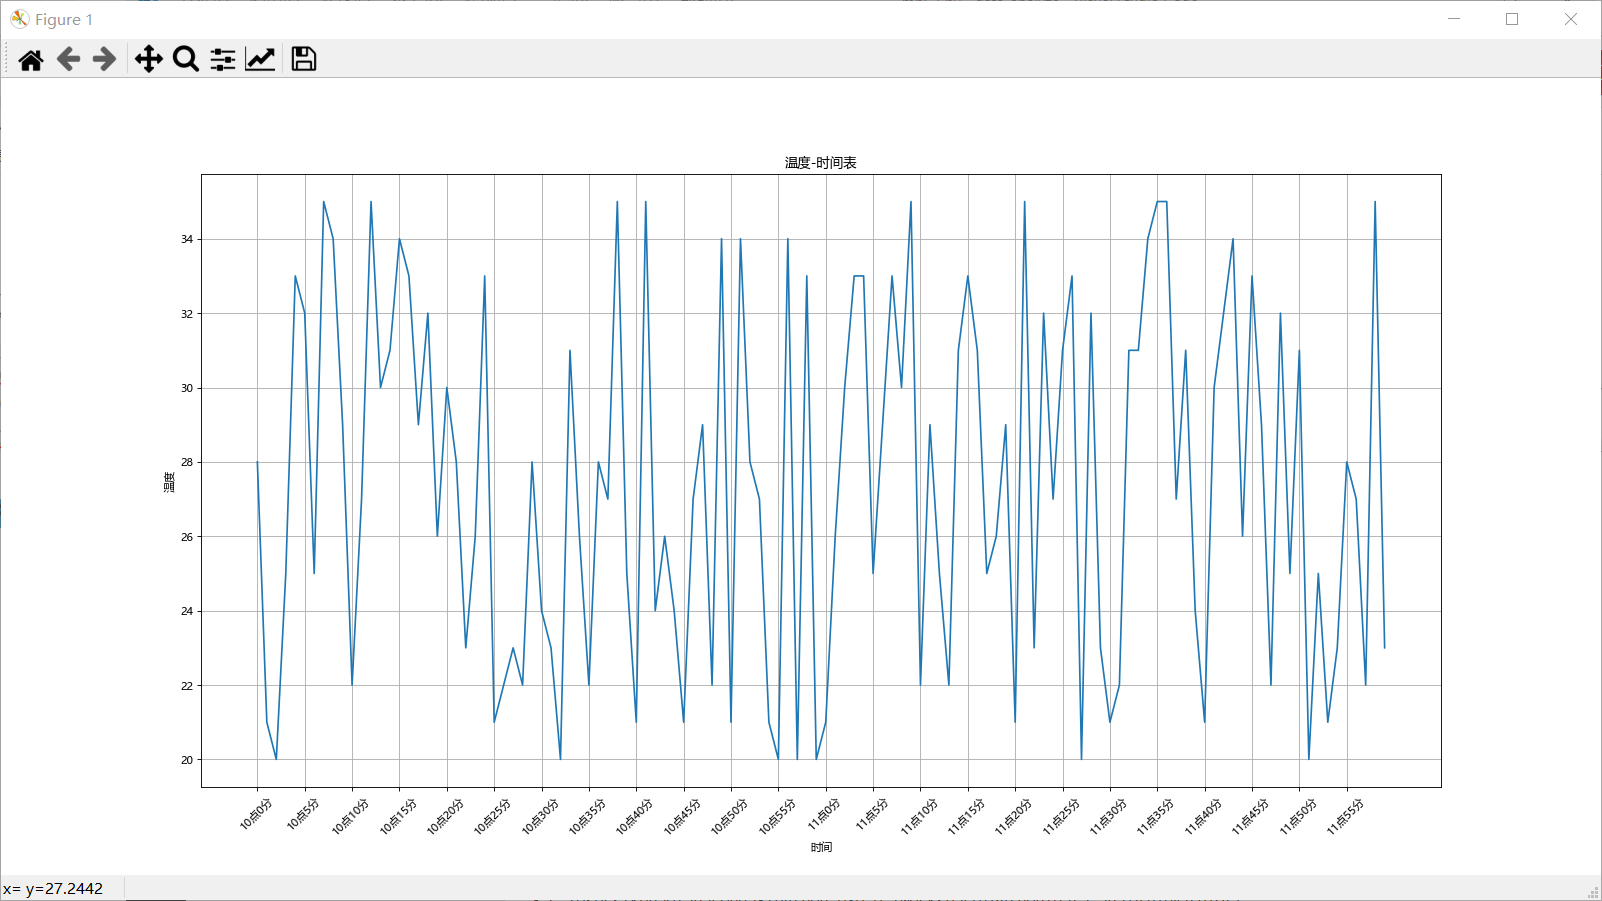Click the x-axis tick label 10点45分
Screen dimensions: 1602x901
[682, 816]
